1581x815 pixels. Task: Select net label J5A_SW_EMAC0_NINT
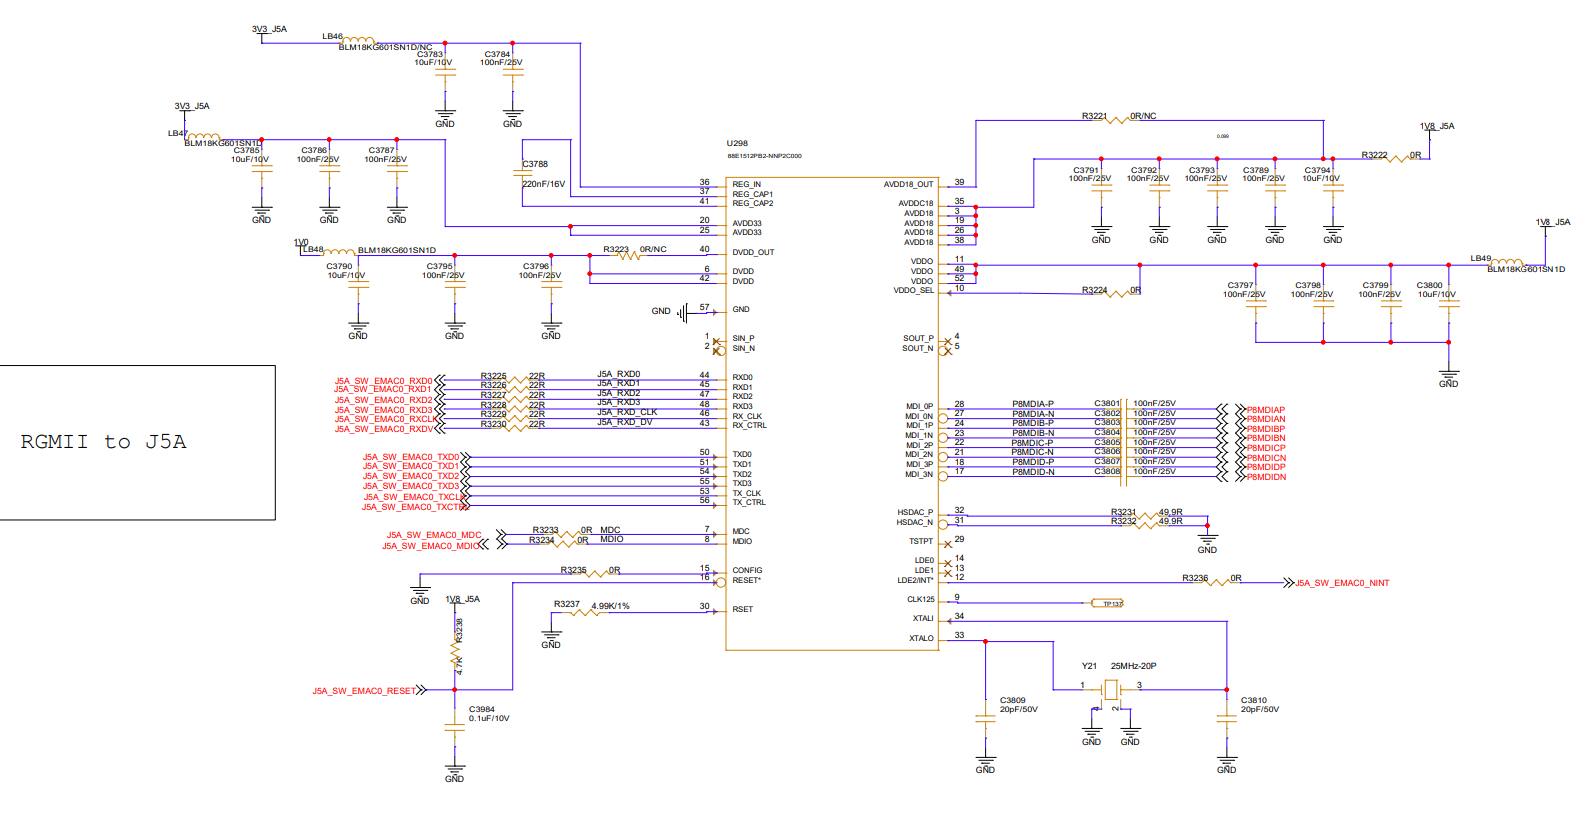[x=1342, y=583]
